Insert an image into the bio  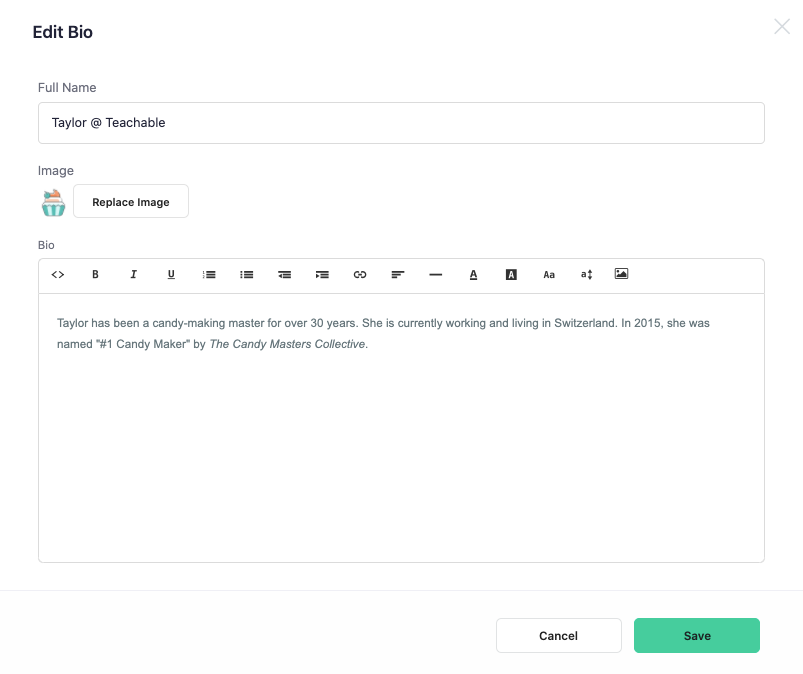coord(621,274)
